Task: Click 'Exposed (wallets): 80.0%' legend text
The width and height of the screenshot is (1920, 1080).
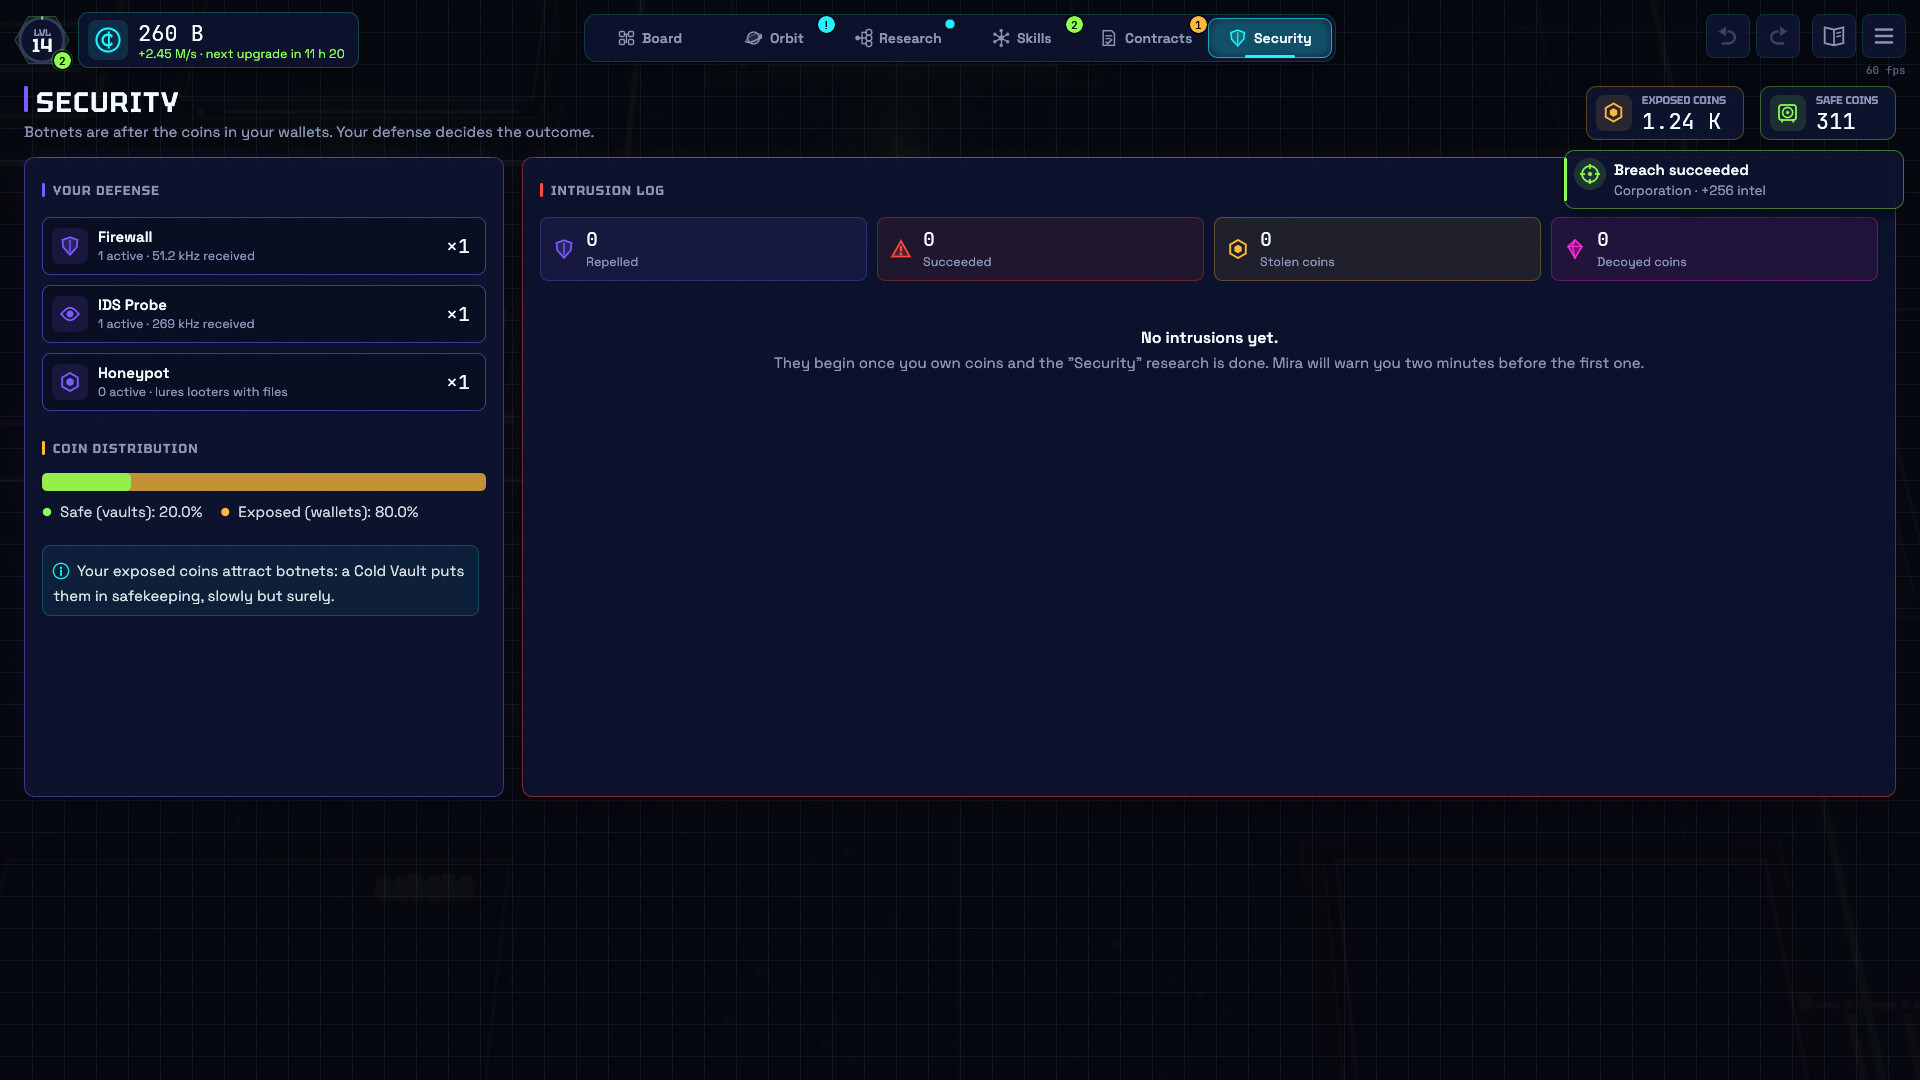Action: click(x=328, y=512)
